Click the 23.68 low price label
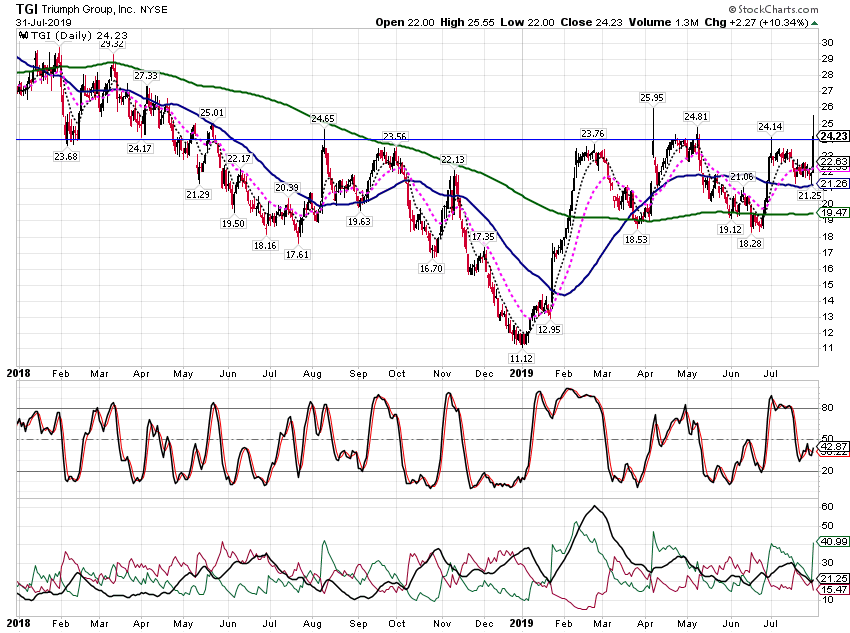Image resolution: width=850 pixels, height=633 pixels. point(66,157)
